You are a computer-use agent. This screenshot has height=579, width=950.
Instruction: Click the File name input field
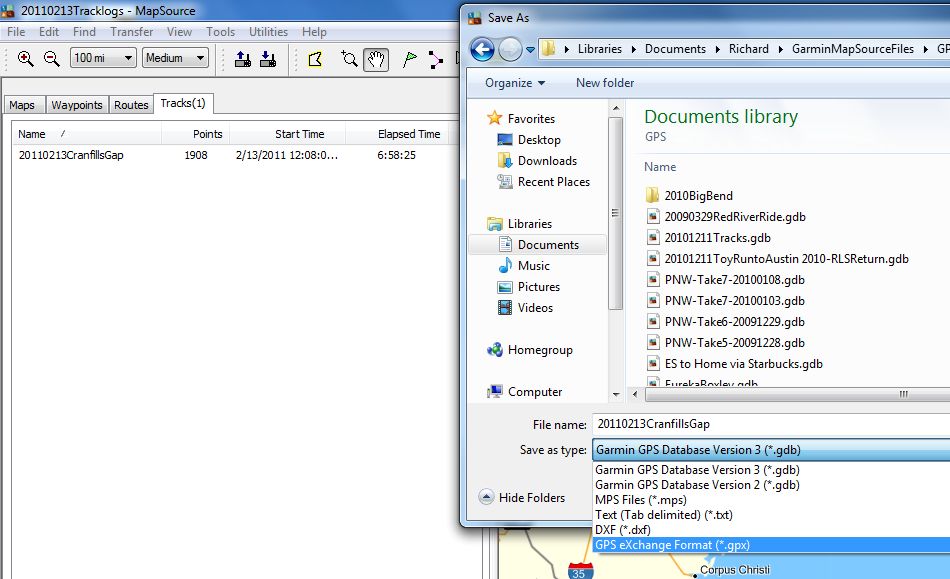(771, 424)
